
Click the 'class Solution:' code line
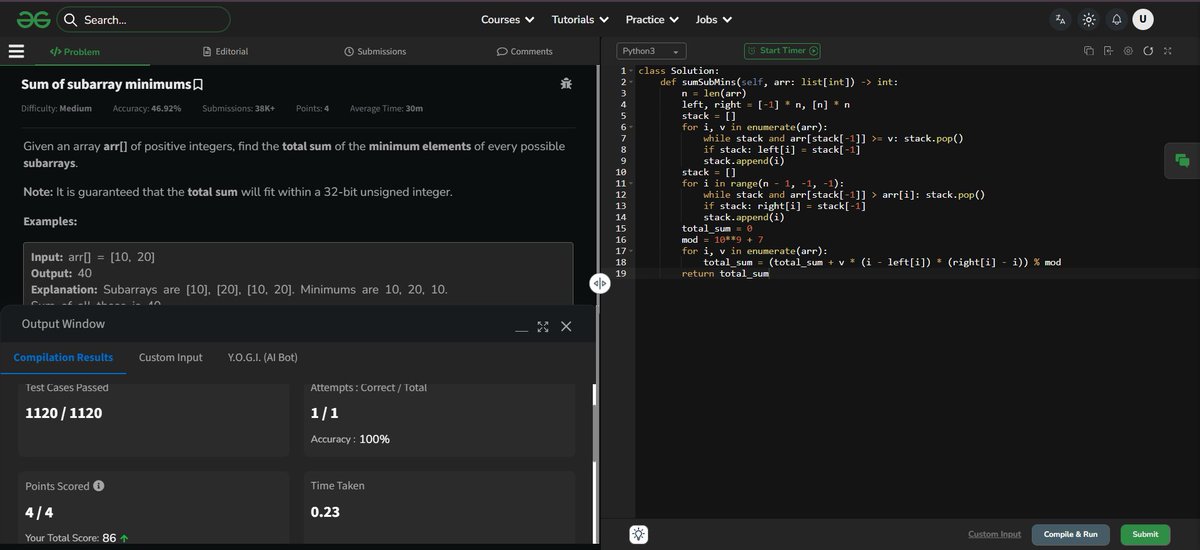678,71
